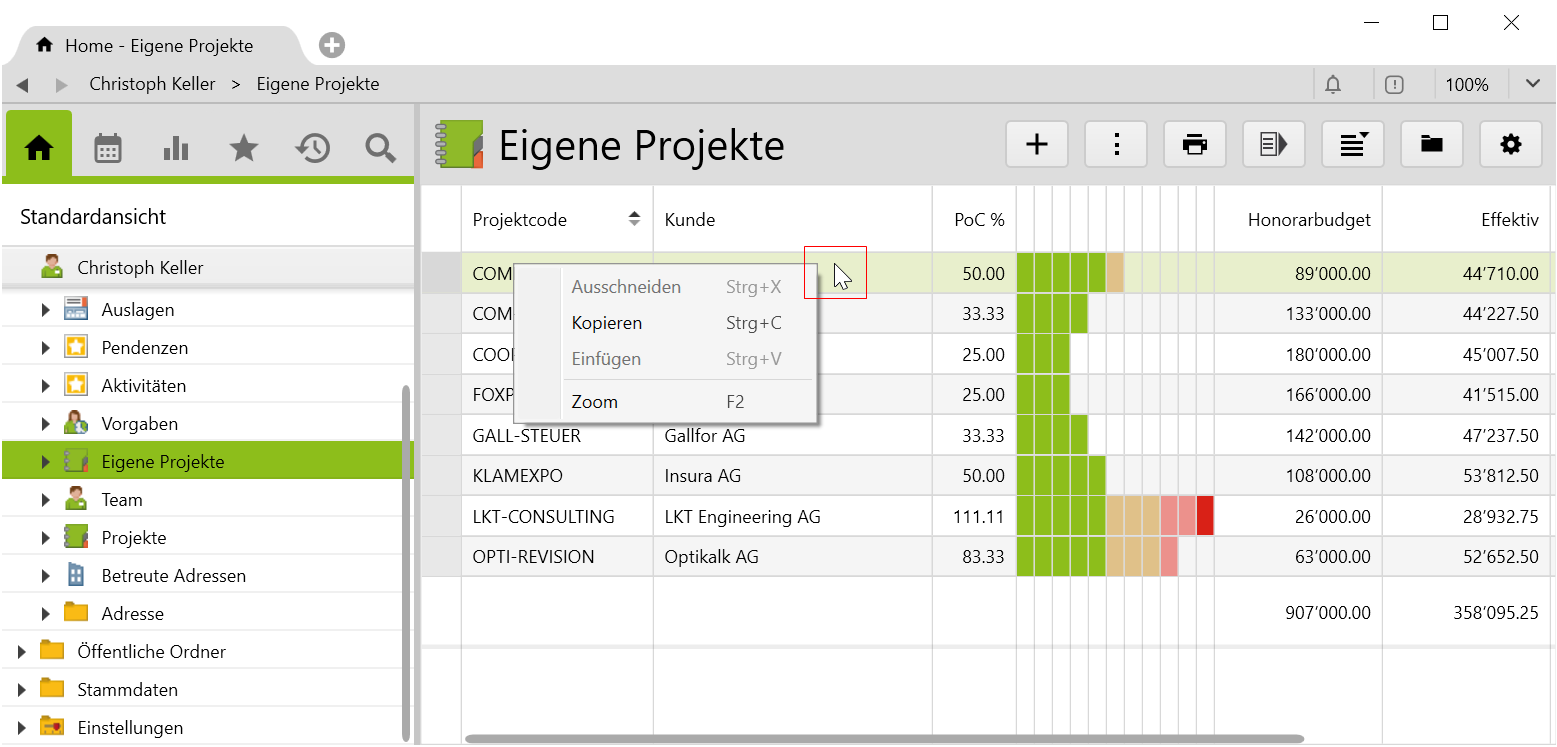1557x747 pixels.
Task: Open the calendar view icon in sidebar
Action: click(x=107, y=148)
